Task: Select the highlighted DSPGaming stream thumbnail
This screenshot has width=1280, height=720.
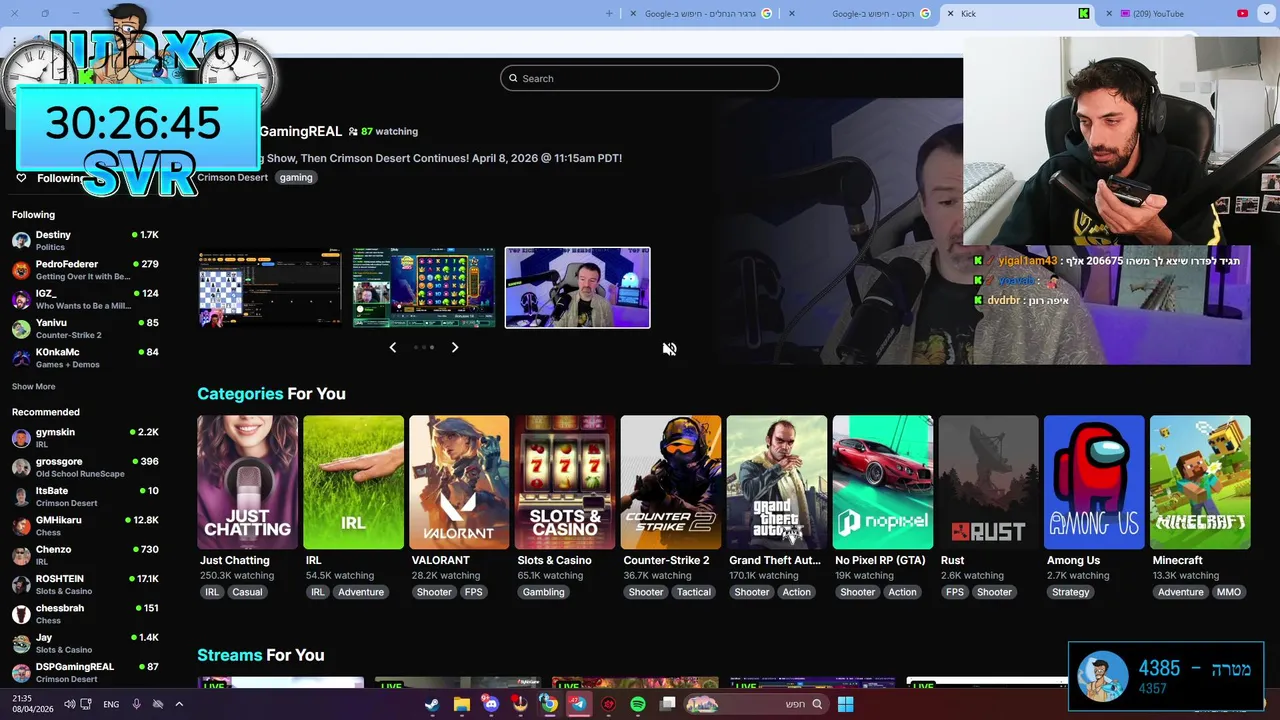Action: click(x=578, y=288)
